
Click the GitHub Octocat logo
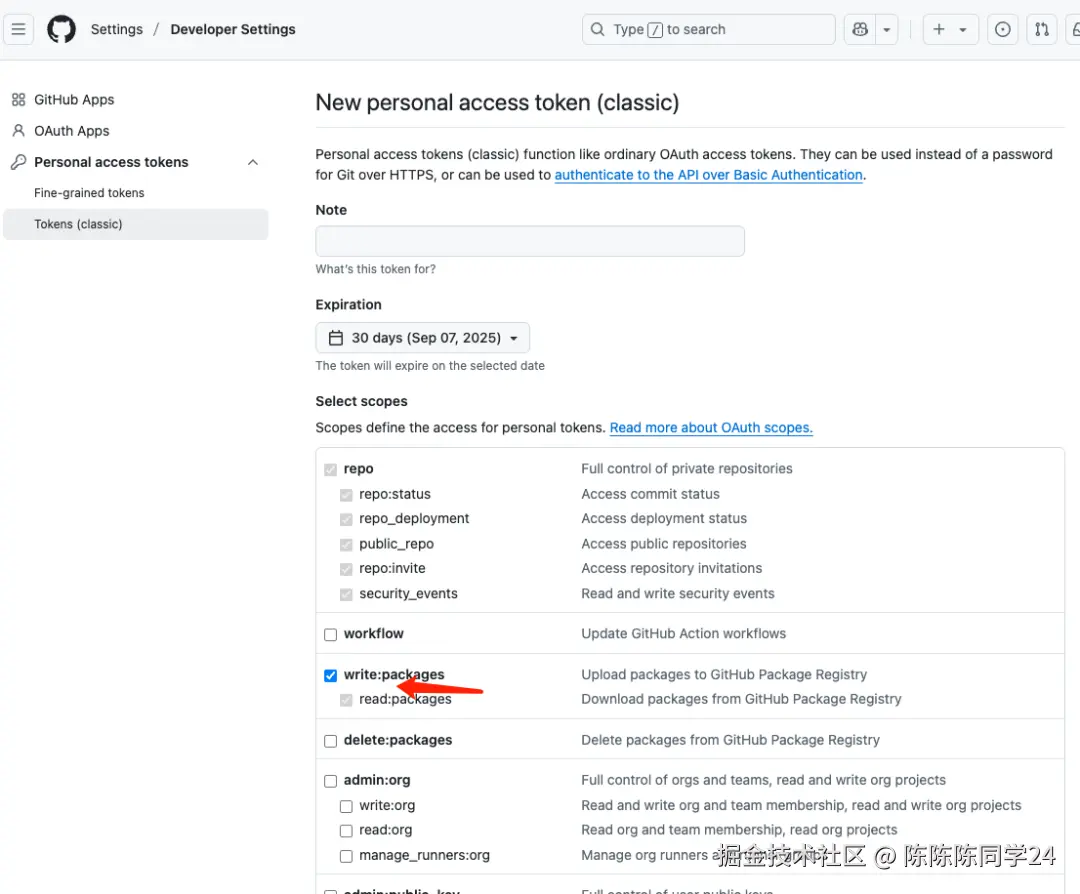62,29
